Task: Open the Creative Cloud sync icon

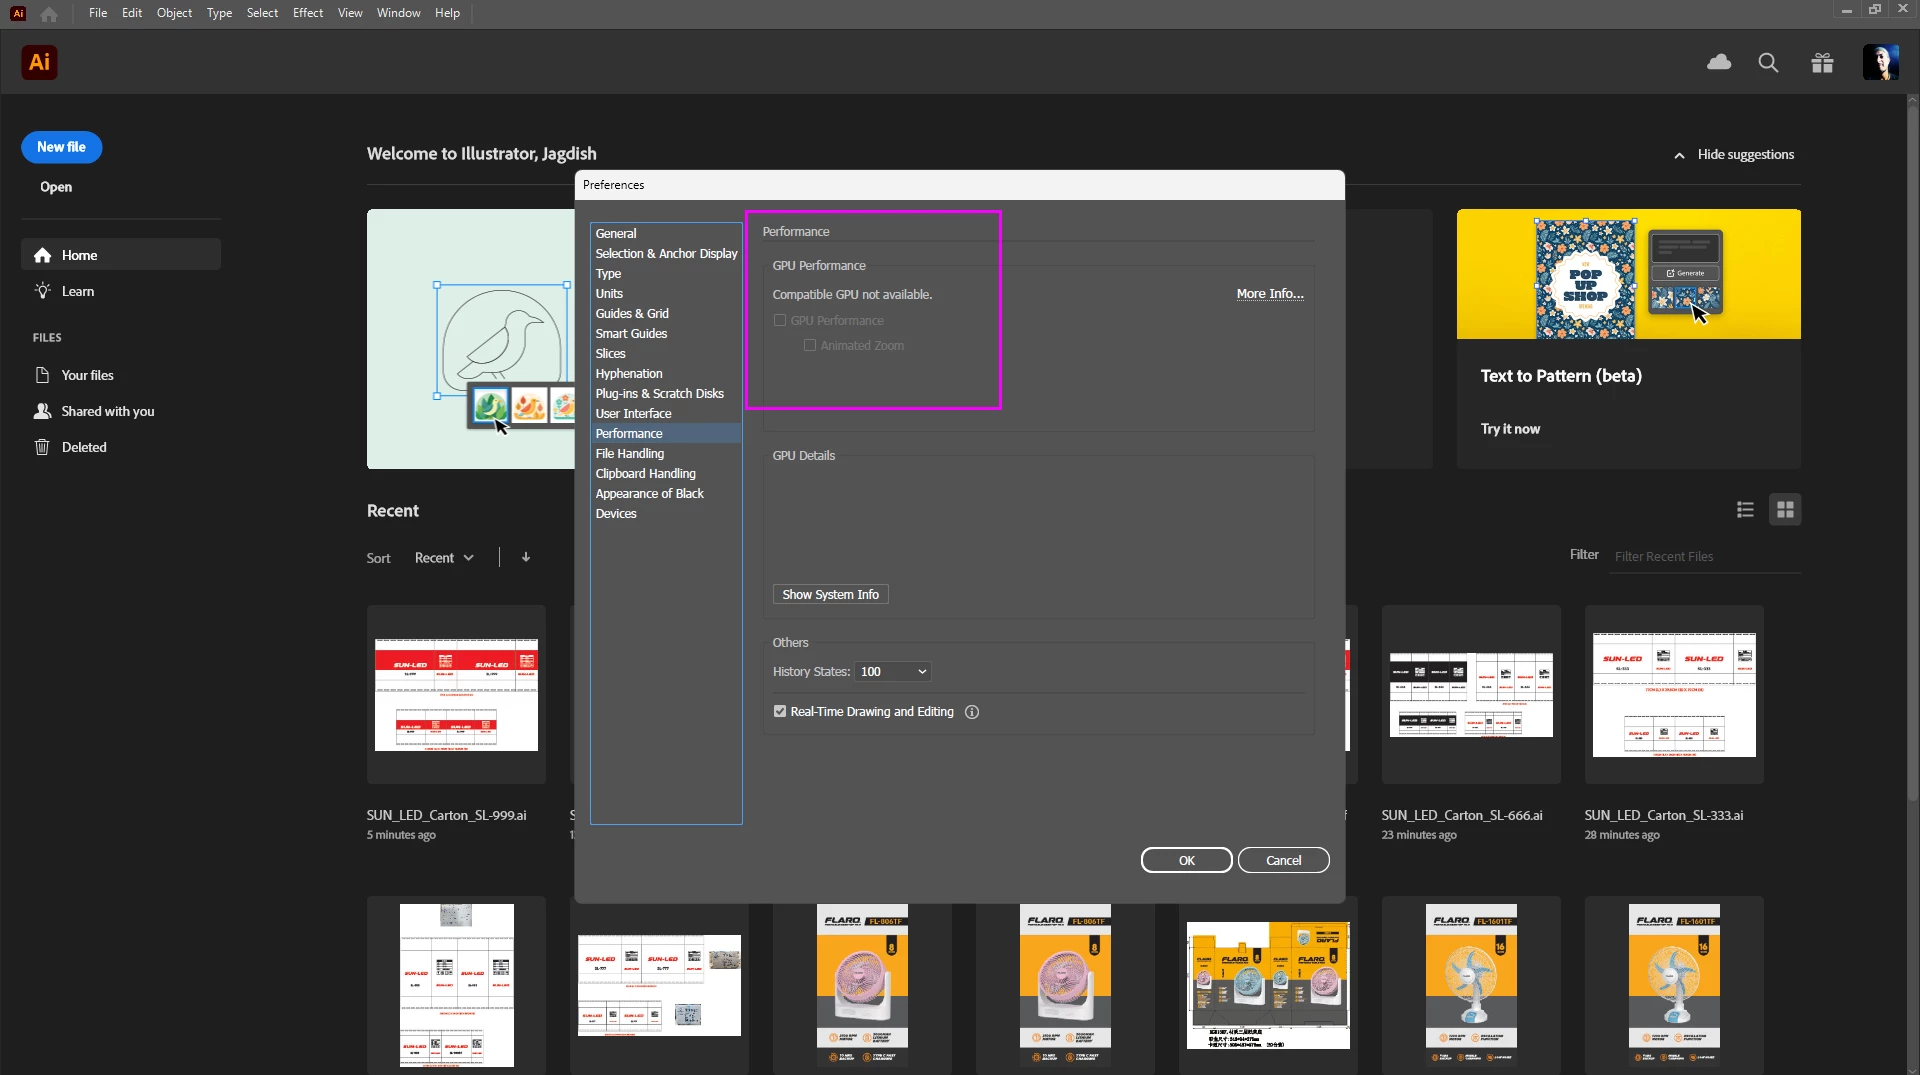Action: (1719, 62)
